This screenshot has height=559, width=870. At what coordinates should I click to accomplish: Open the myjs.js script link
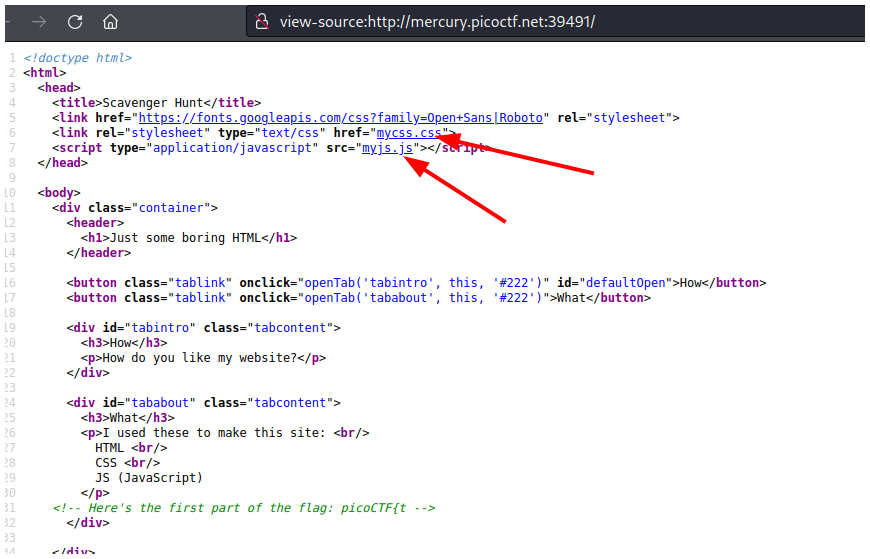pos(388,148)
